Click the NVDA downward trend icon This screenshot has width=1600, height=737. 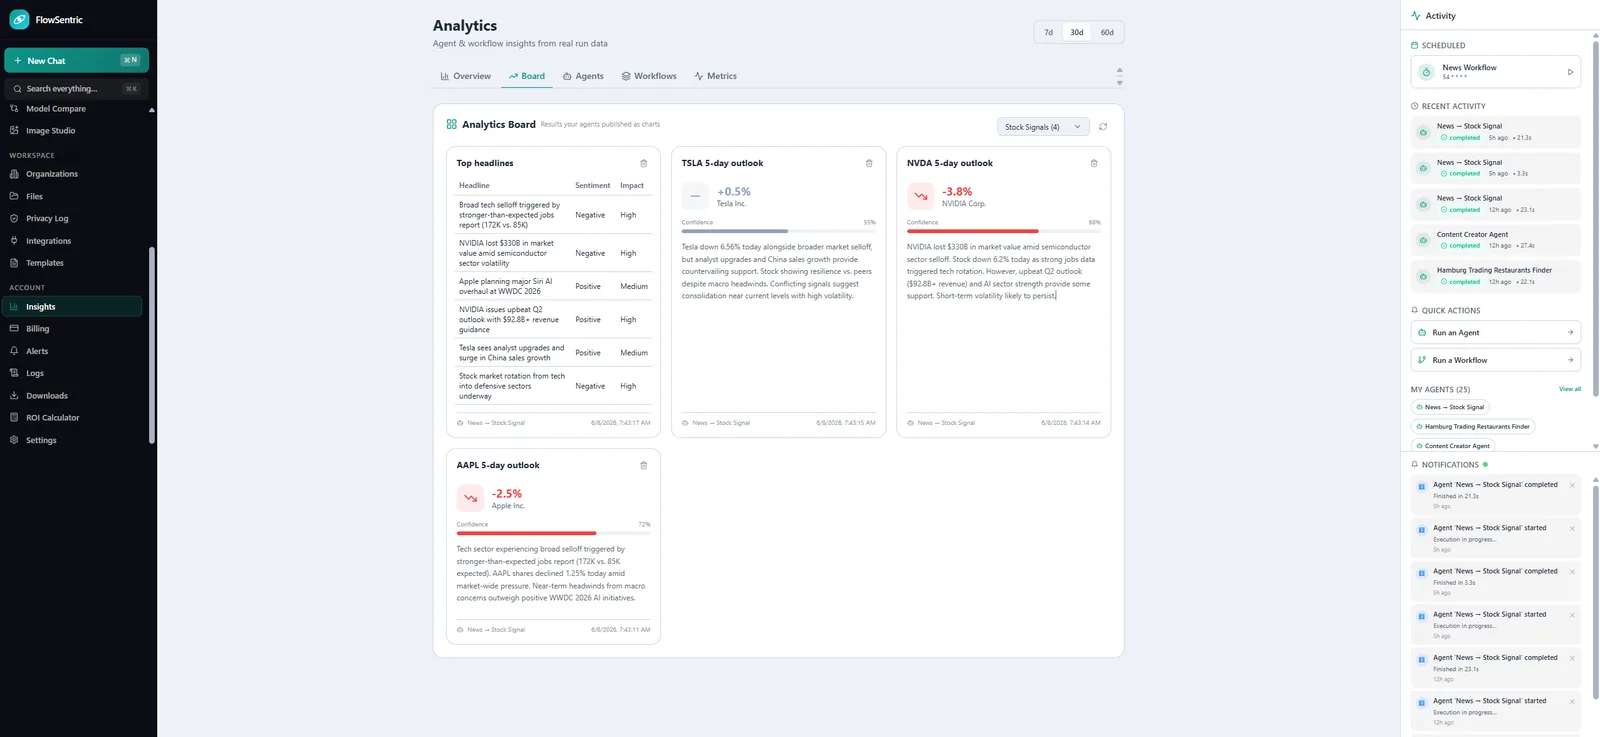click(920, 196)
